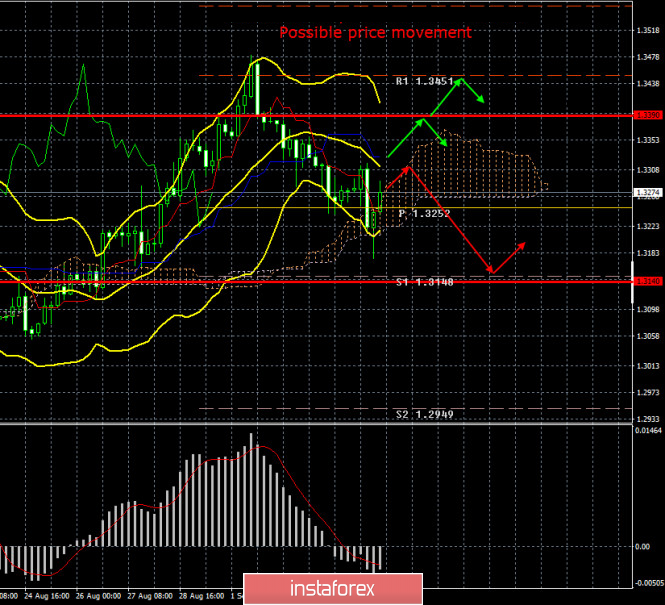
Task: Click the MACD scale value 0.01464
Action: pos(648,431)
